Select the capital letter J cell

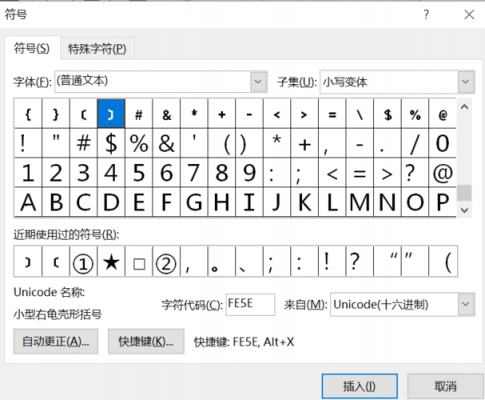pos(277,202)
